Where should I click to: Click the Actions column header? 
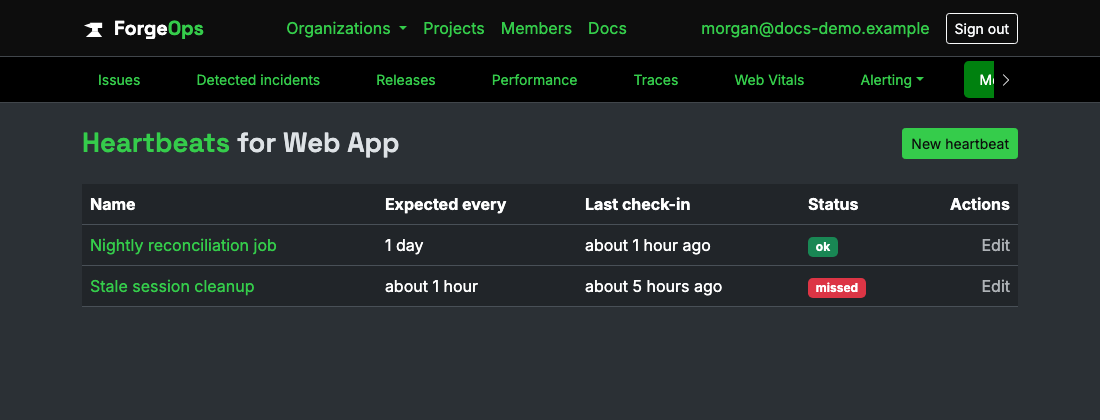[979, 204]
